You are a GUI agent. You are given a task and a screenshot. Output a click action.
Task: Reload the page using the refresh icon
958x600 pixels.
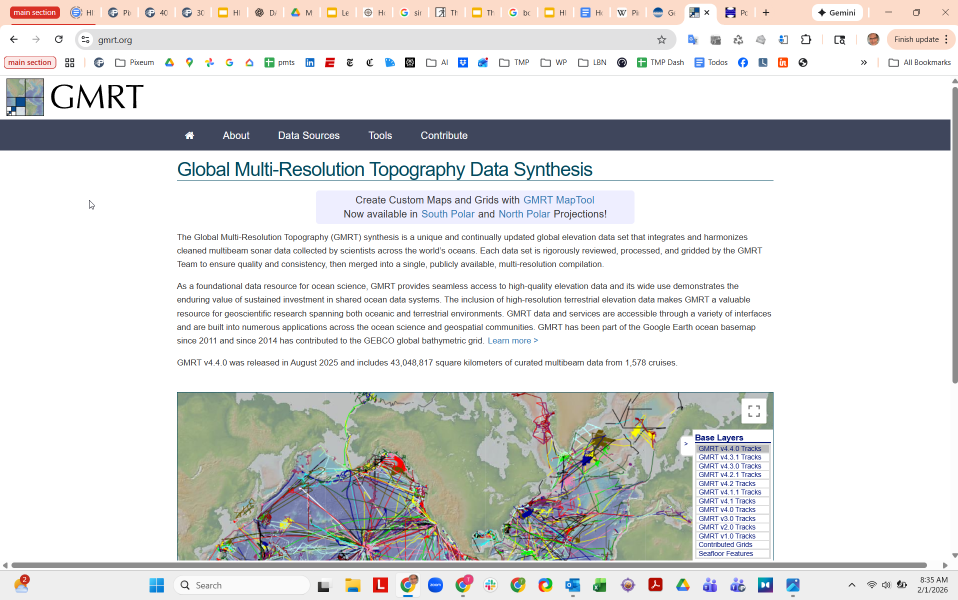[x=59, y=40]
